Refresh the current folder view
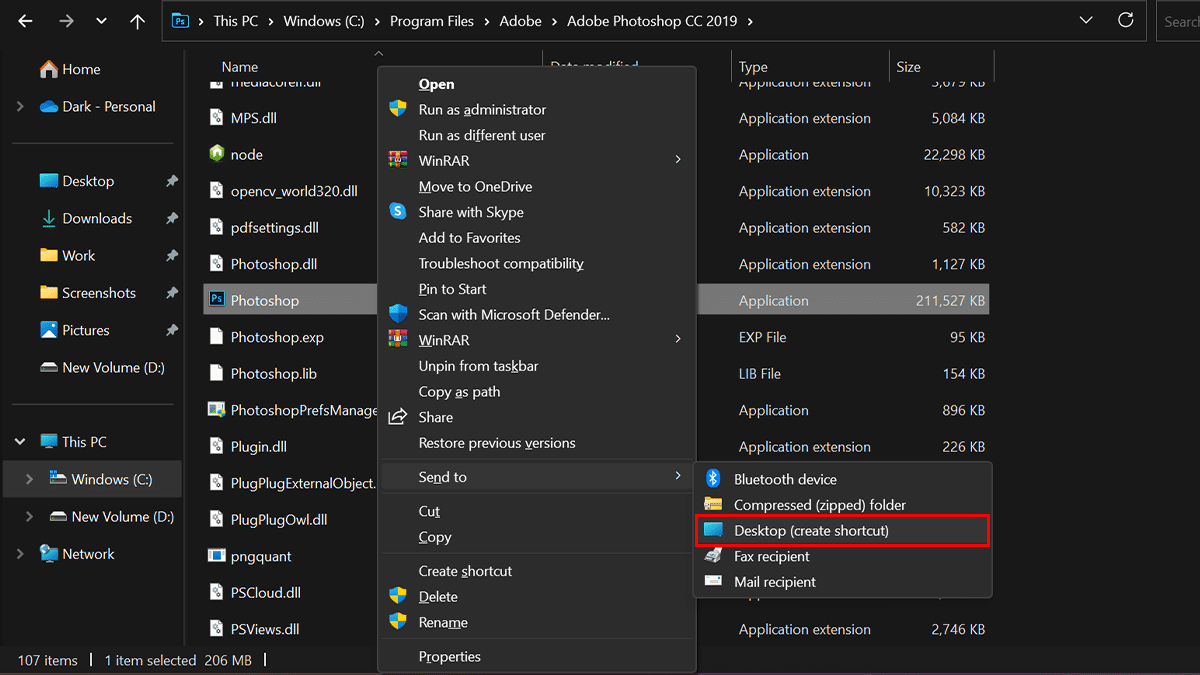 [x=1126, y=20]
